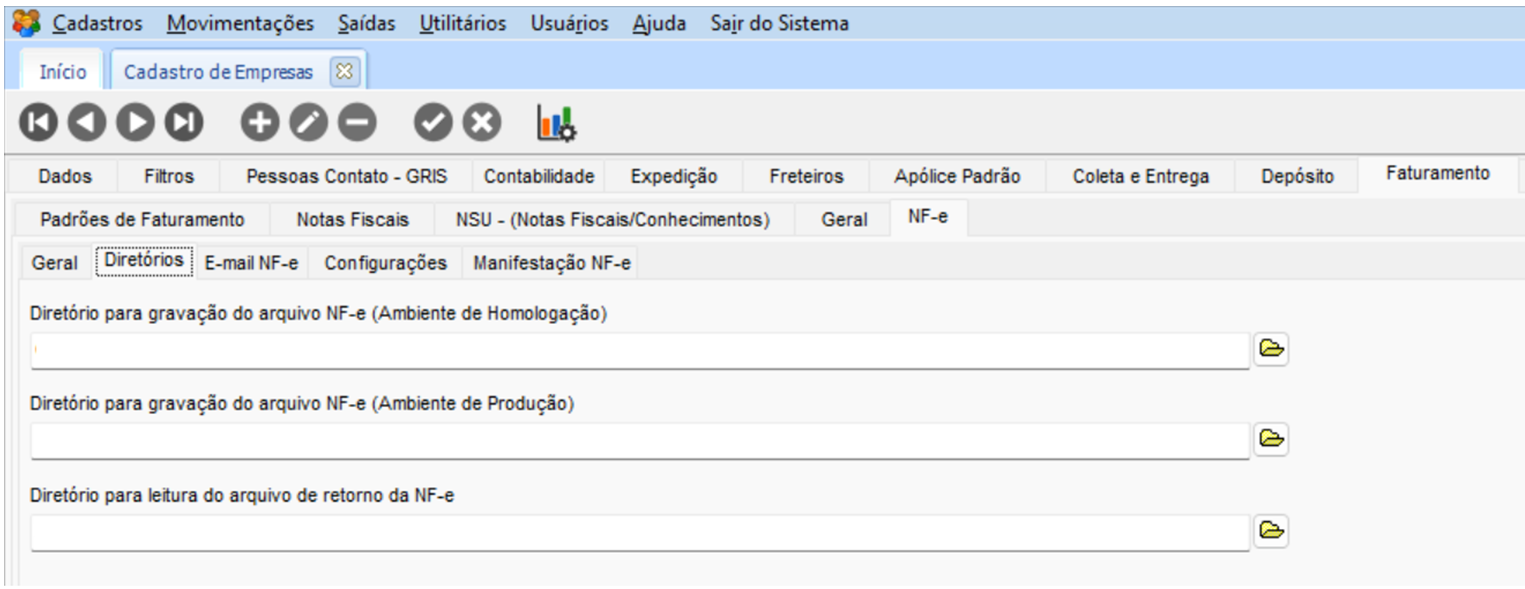This screenshot has height=589, width=1525.
Task: Switch to the Contabilidade tab
Action: click(539, 177)
